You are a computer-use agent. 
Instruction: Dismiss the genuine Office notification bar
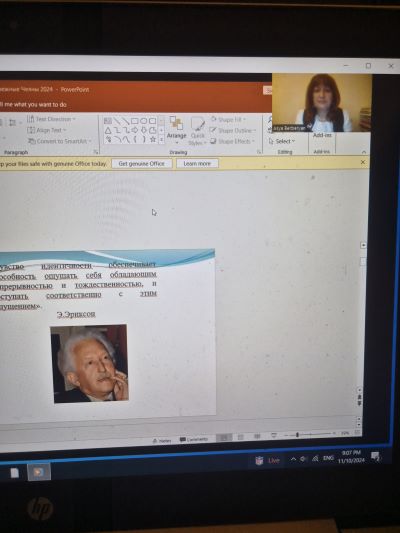[x=363, y=162]
